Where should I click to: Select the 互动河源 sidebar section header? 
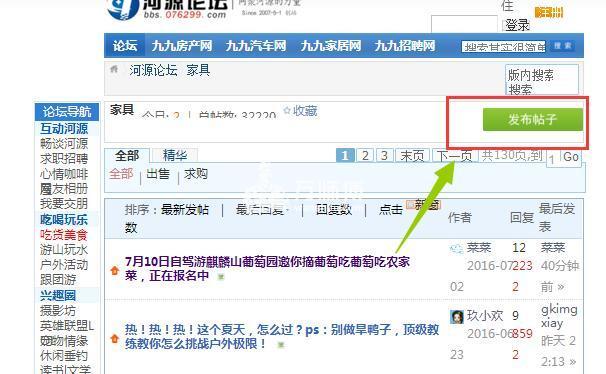click(64, 129)
